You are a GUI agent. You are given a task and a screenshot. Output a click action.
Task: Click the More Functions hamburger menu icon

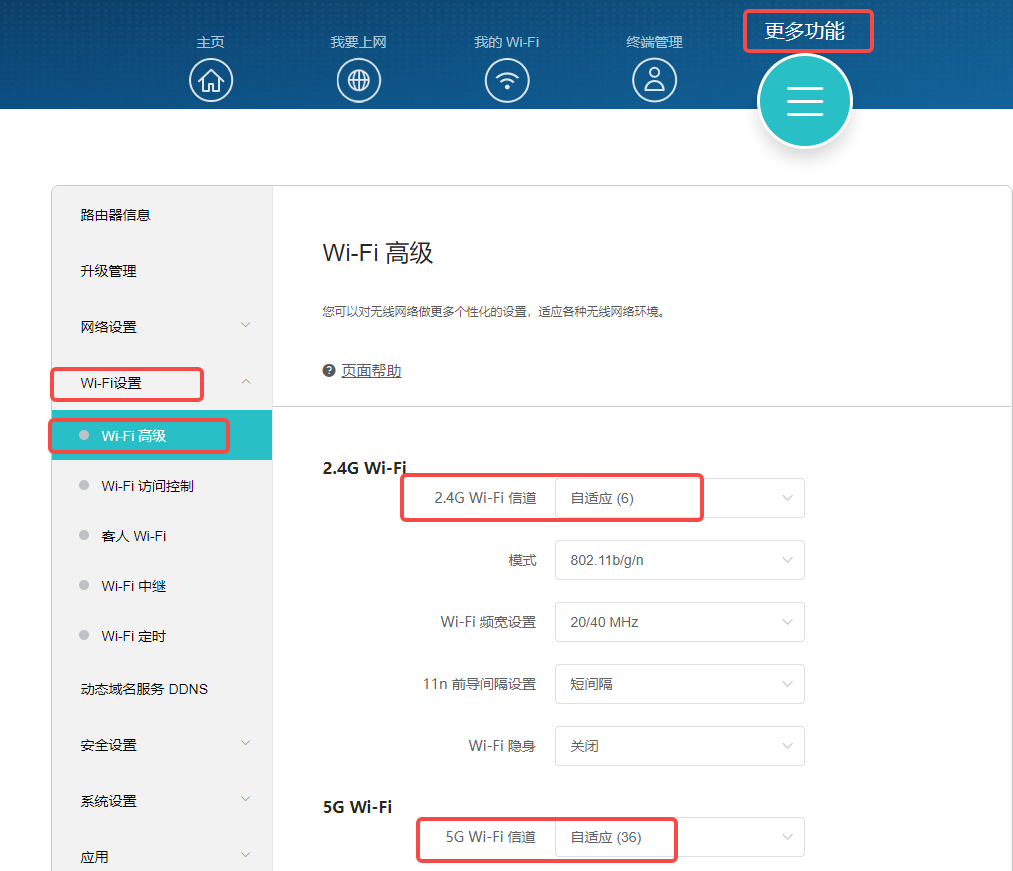(x=804, y=101)
